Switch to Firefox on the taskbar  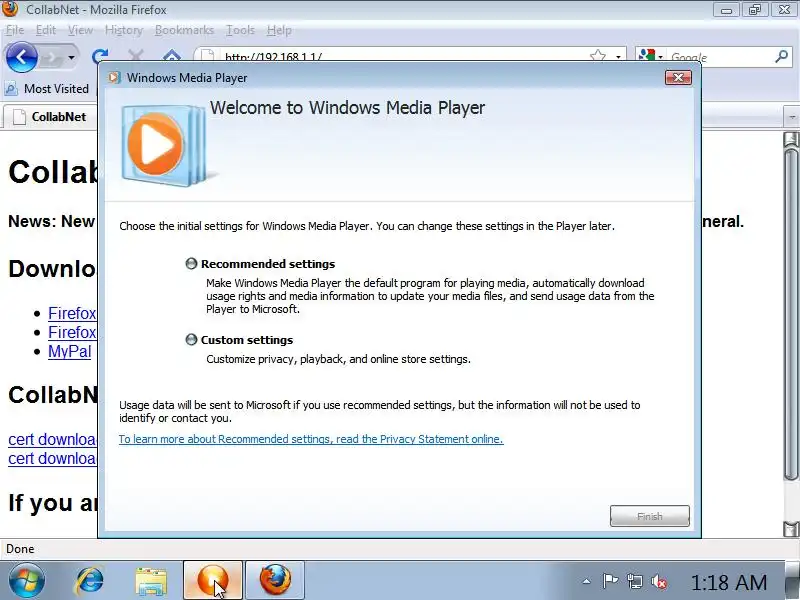(275, 581)
